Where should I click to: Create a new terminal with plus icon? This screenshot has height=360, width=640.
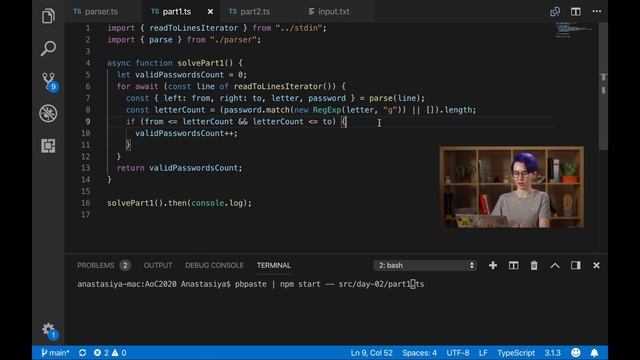pos(493,265)
